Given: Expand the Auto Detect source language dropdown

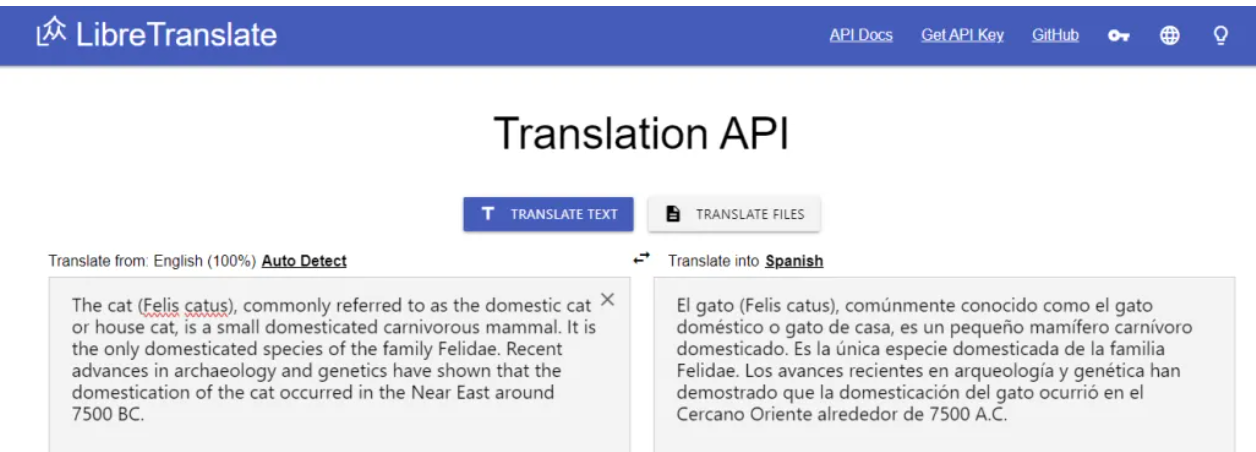Looking at the screenshot, I should tap(304, 261).
